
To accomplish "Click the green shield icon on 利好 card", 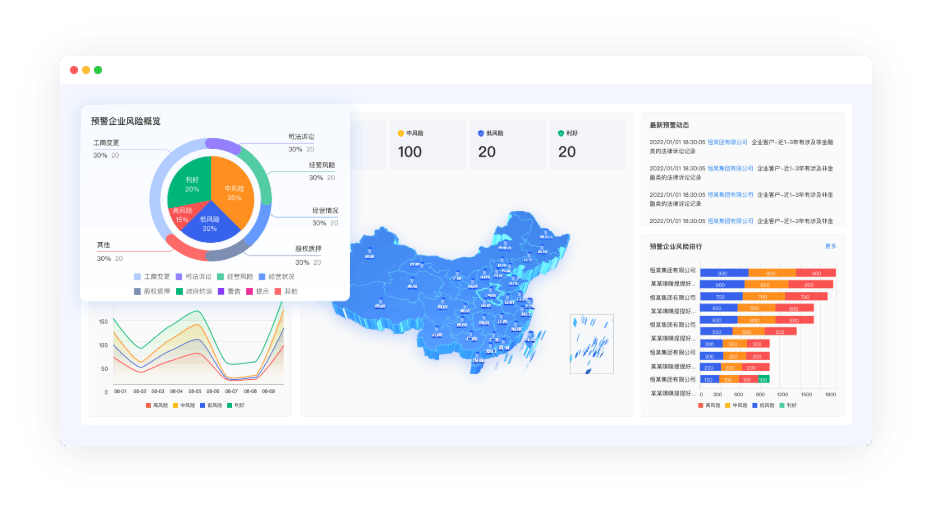I will pos(561,134).
